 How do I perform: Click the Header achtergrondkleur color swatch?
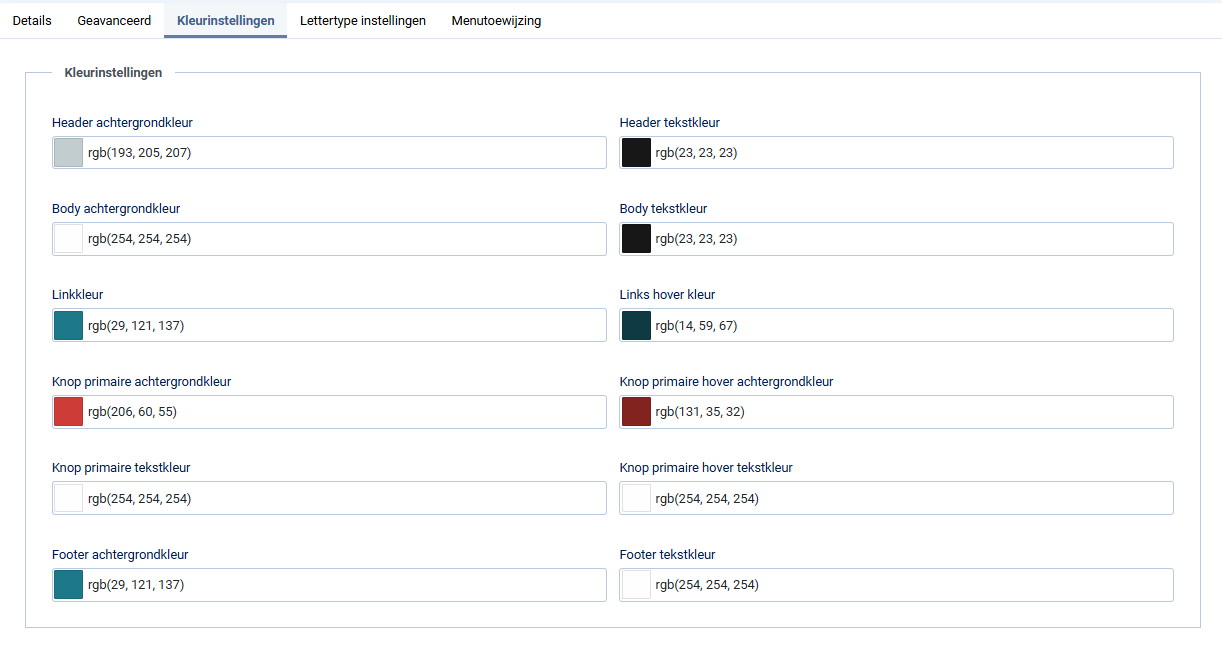tap(67, 152)
